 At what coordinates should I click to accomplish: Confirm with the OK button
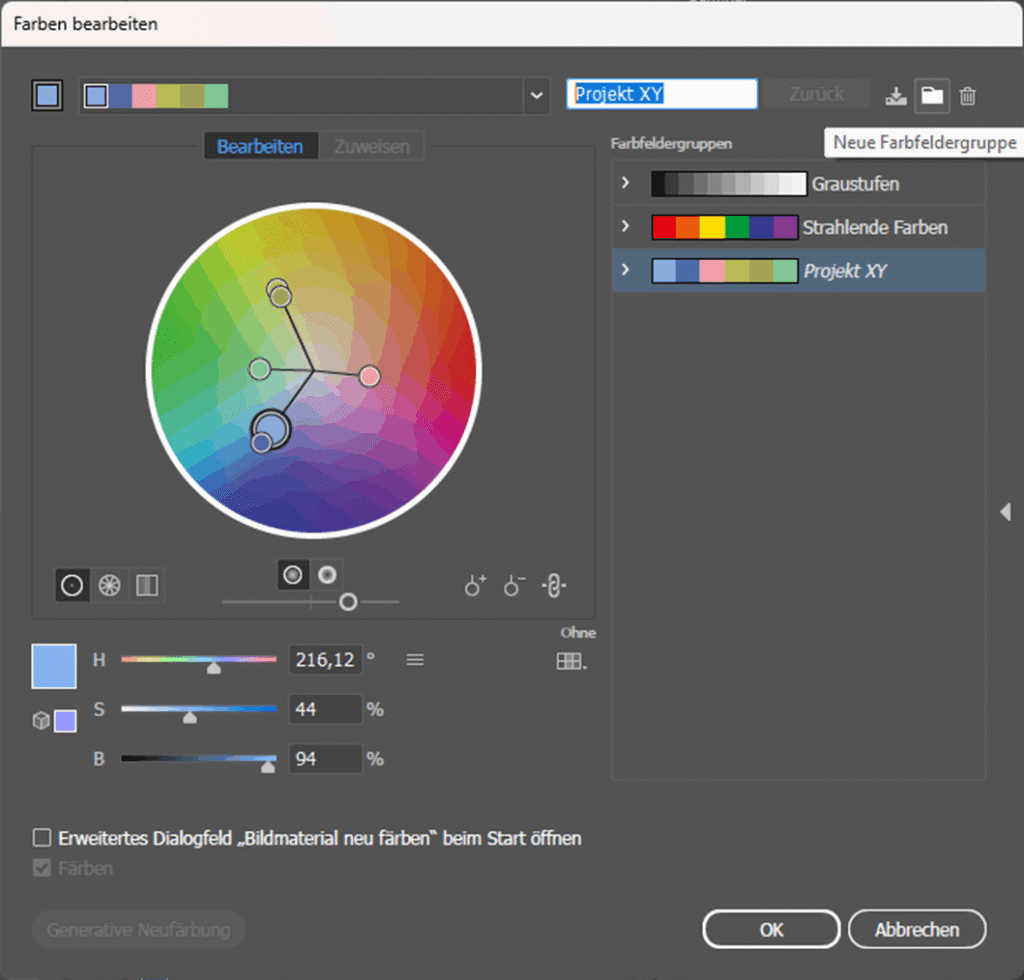click(771, 929)
